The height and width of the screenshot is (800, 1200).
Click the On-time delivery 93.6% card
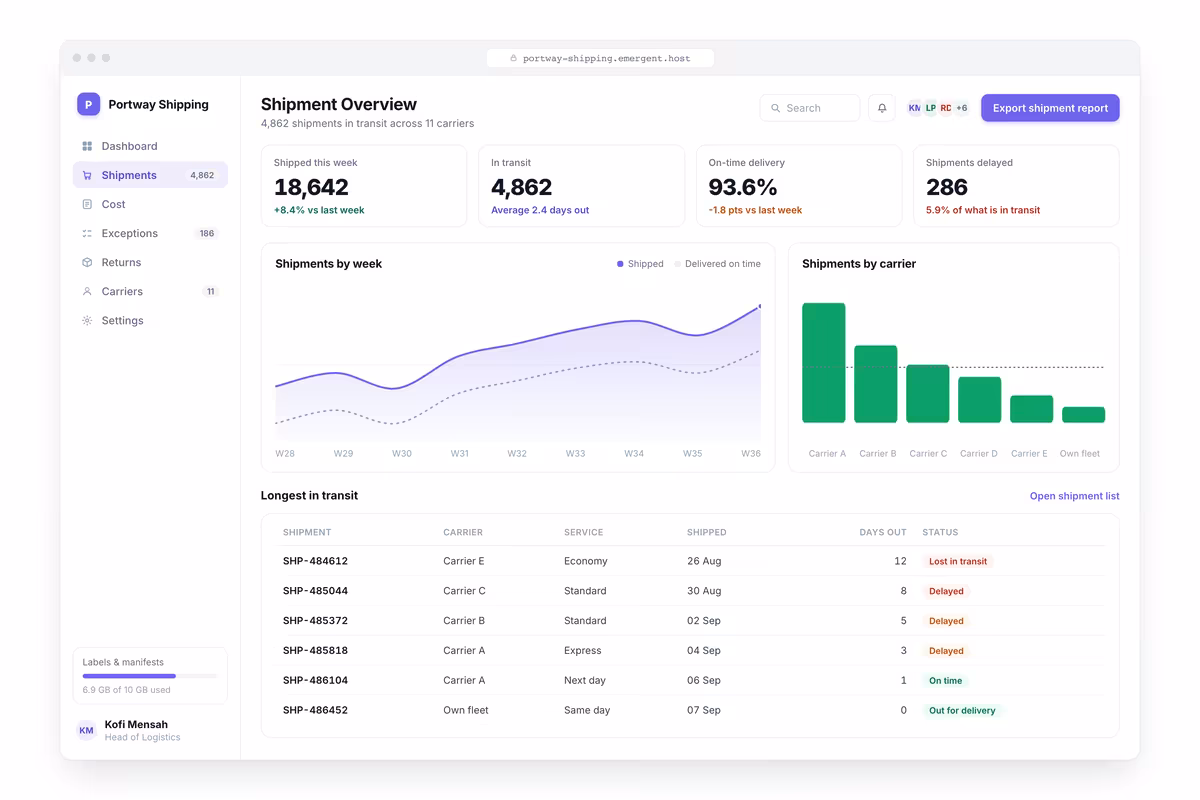799,186
